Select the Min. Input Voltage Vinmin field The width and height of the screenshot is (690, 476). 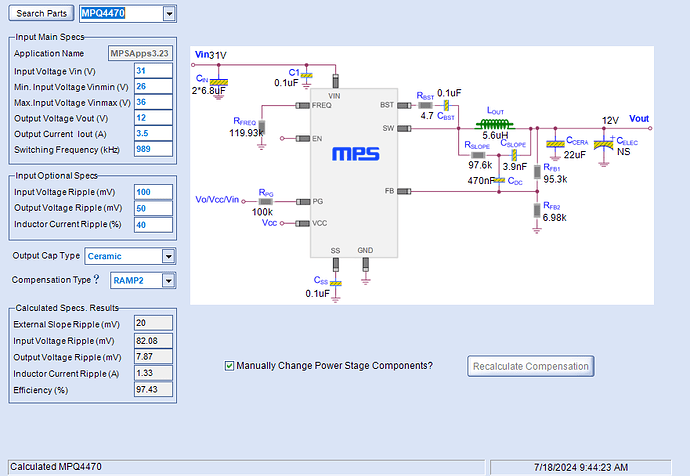[153, 86]
